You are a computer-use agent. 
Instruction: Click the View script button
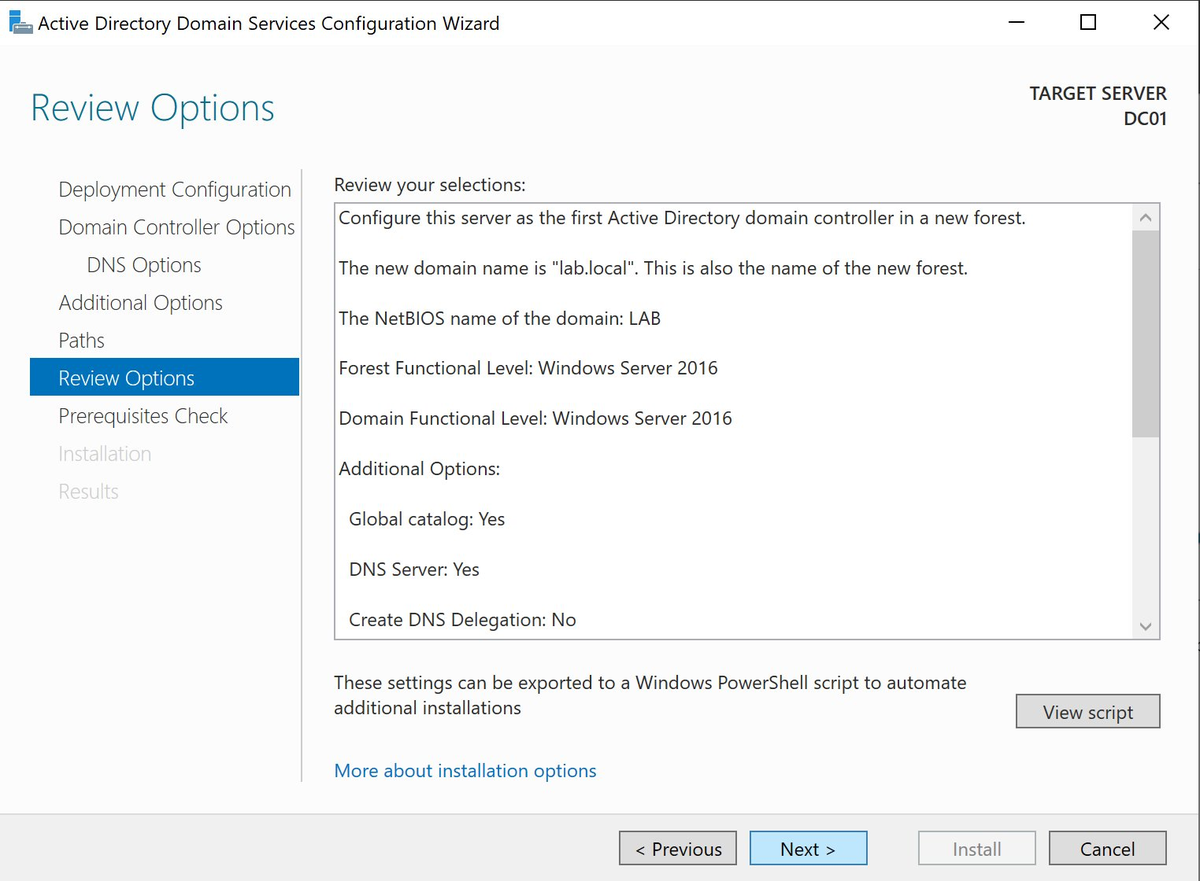[x=1087, y=711]
